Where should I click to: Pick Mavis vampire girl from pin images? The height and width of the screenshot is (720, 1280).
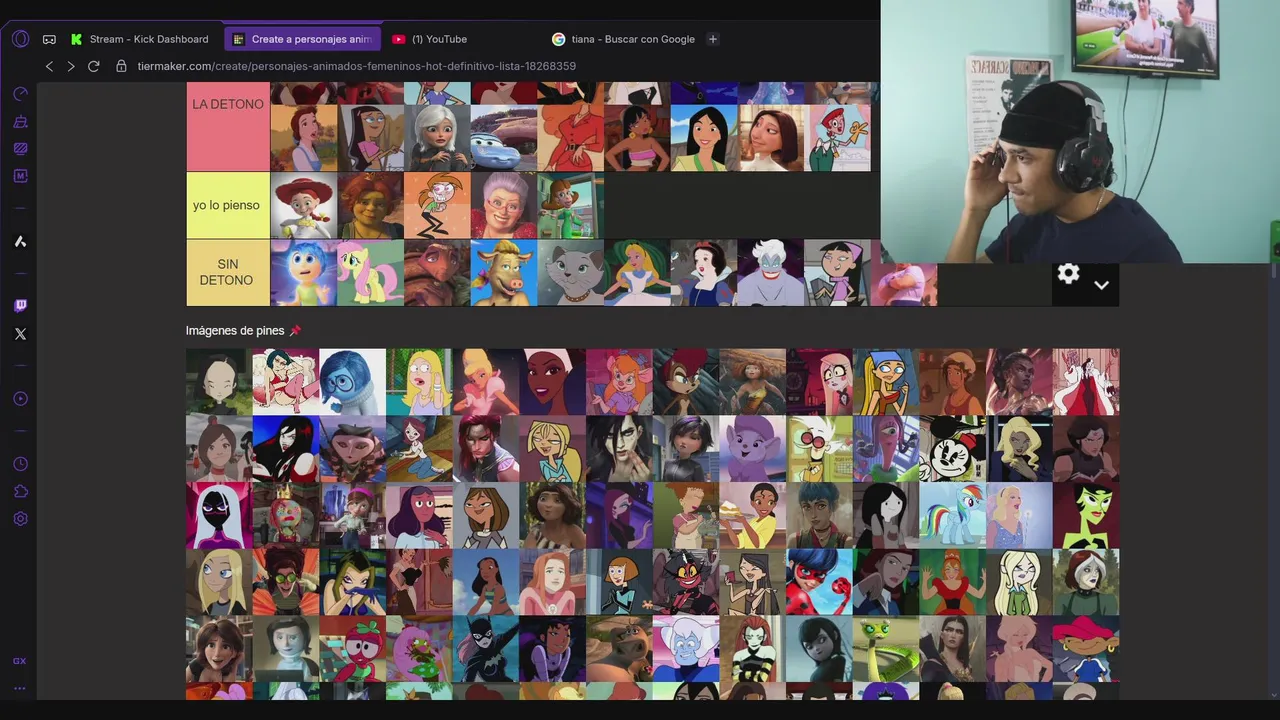coord(819,649)
